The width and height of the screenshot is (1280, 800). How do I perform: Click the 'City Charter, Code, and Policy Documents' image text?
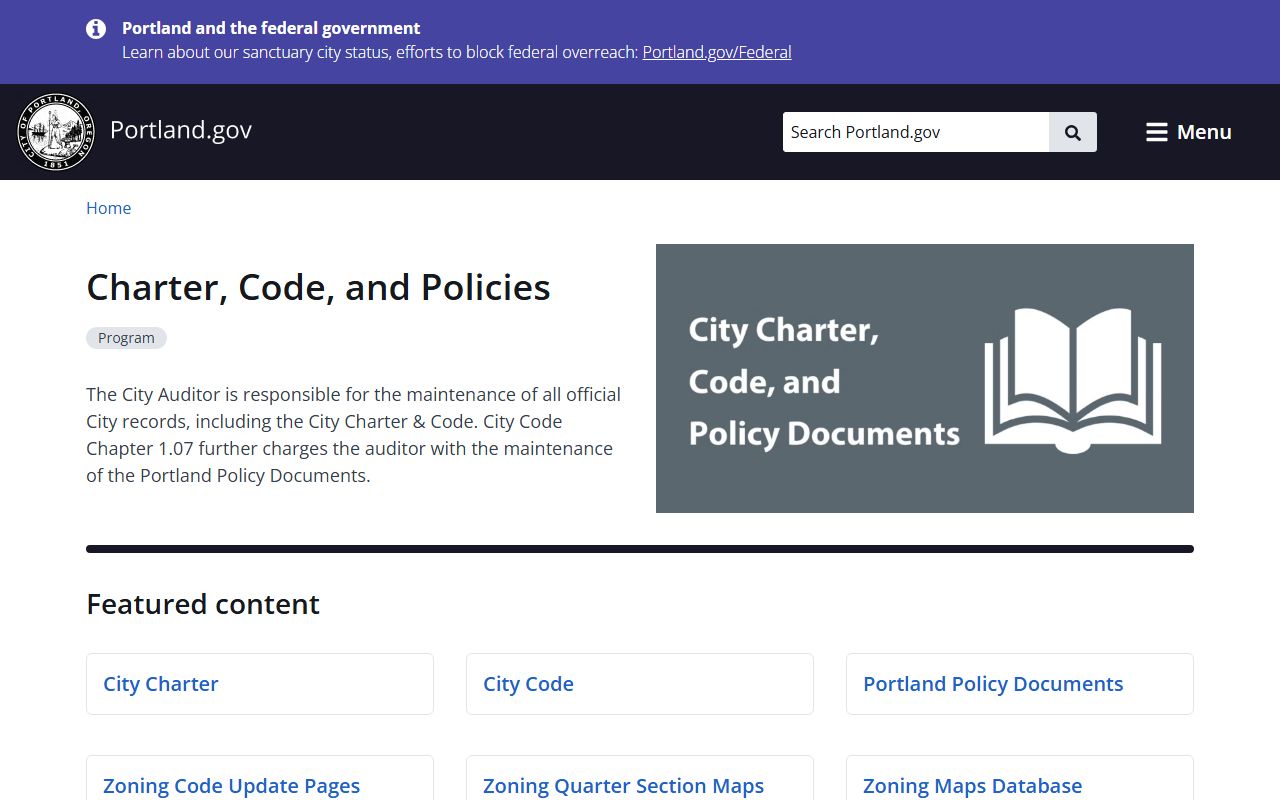(x=823, y=381)
